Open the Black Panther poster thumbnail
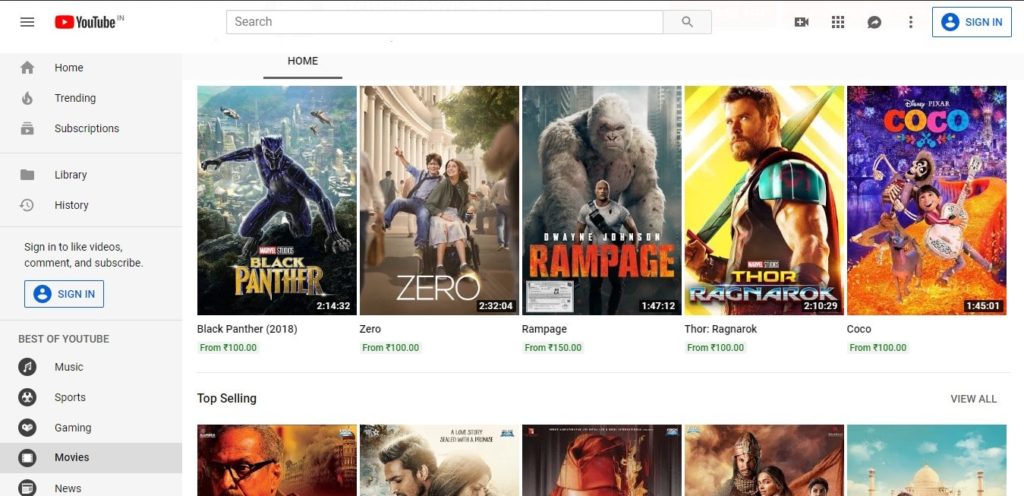 click(x=277, y=200)
